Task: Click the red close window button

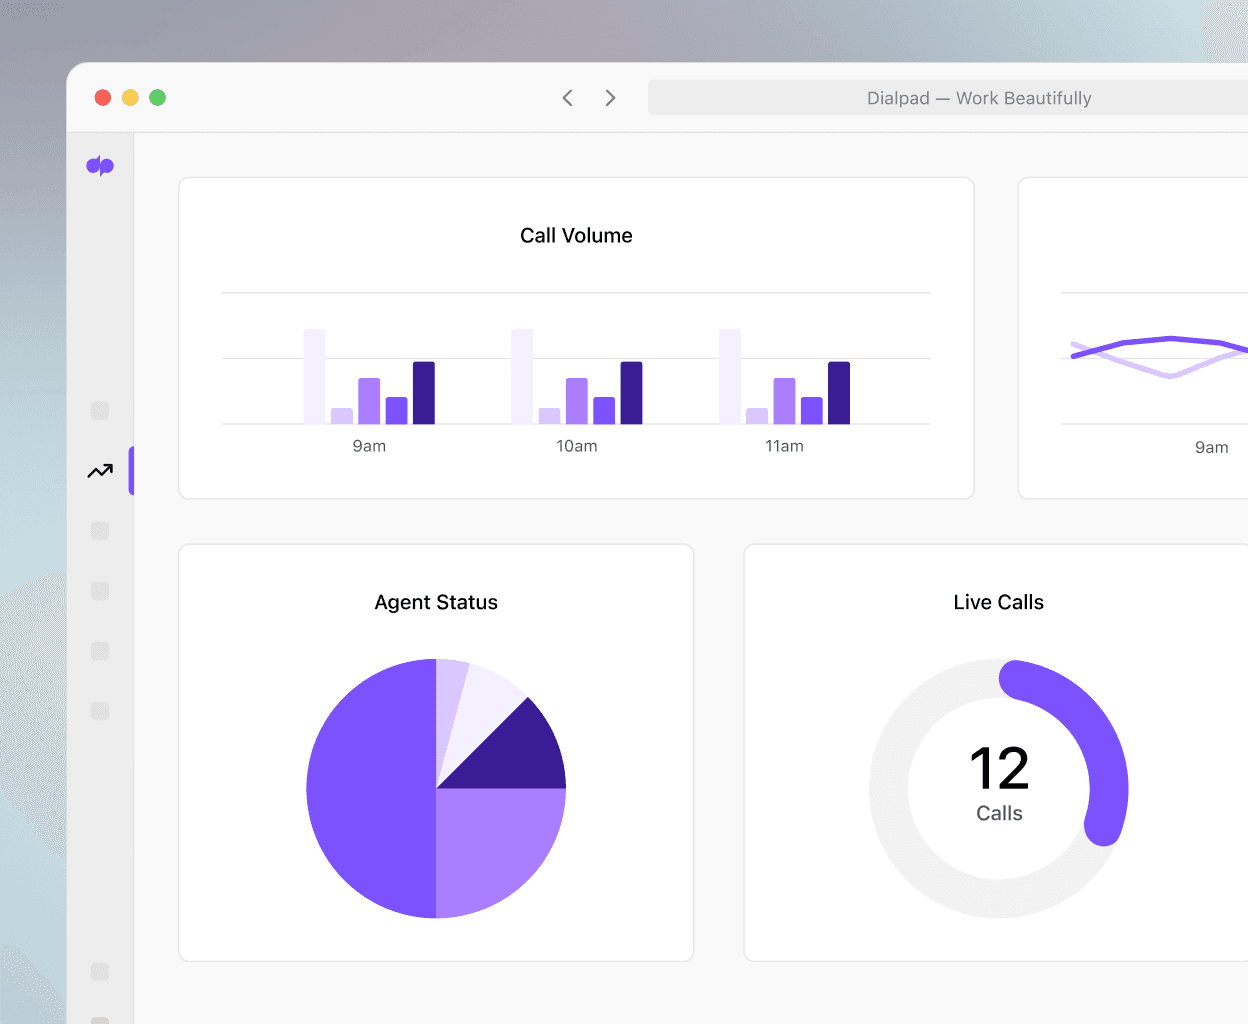Action: (103, 98)
